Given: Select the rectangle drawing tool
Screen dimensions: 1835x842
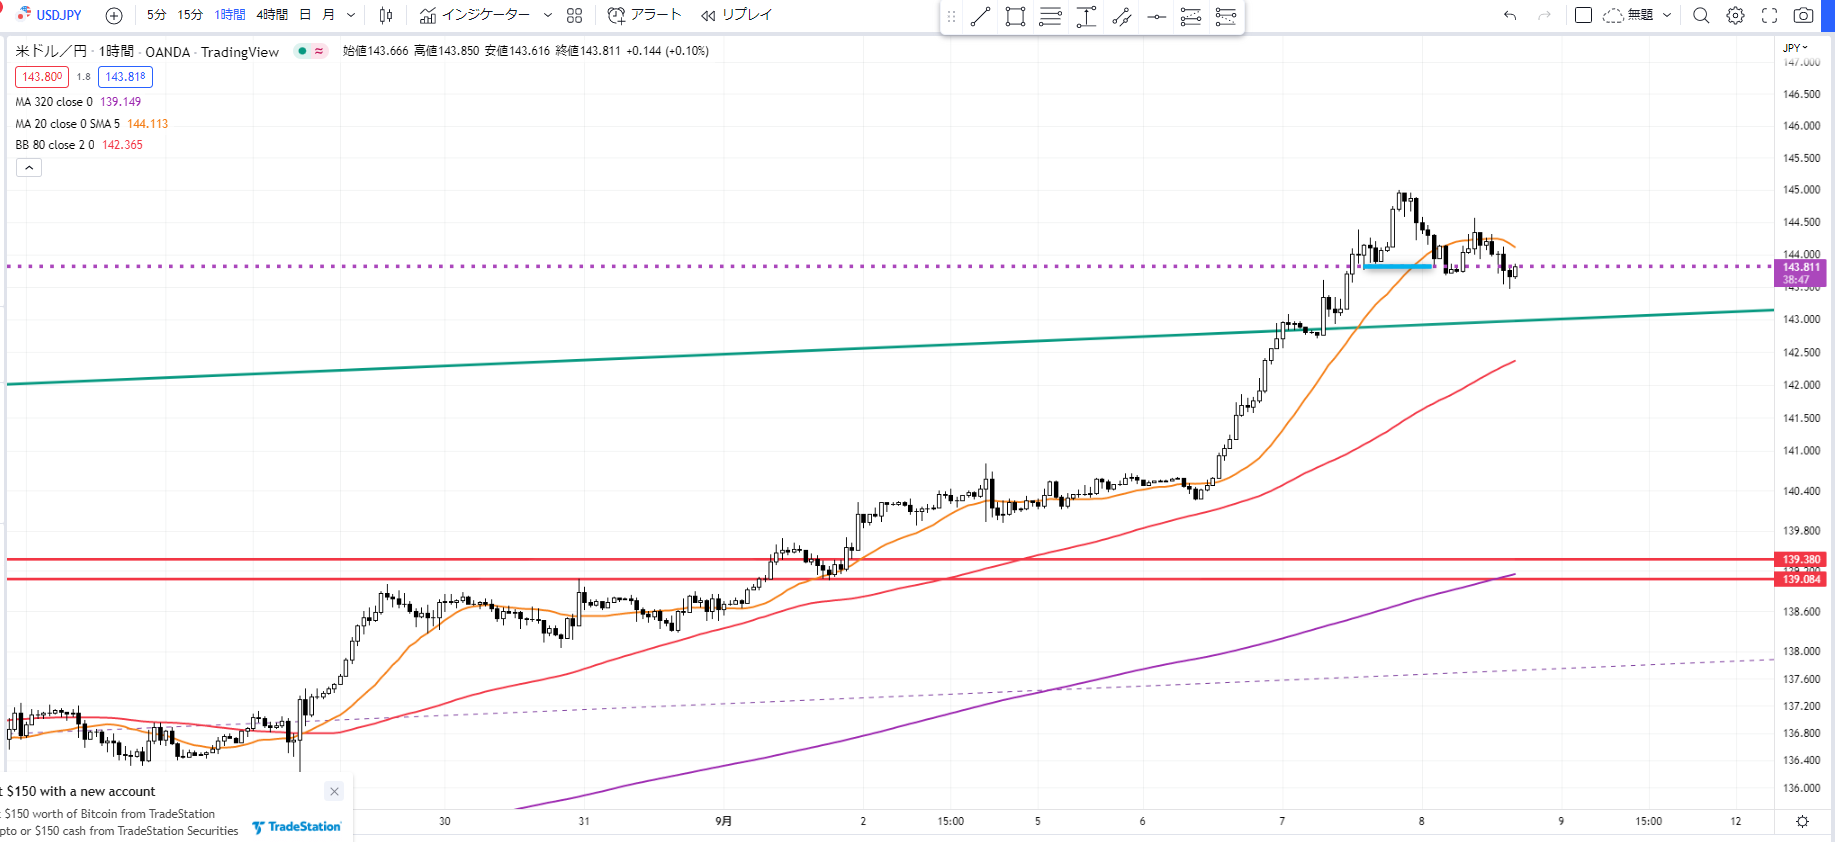Looking at the screenshot, I should click(1015, 16).
